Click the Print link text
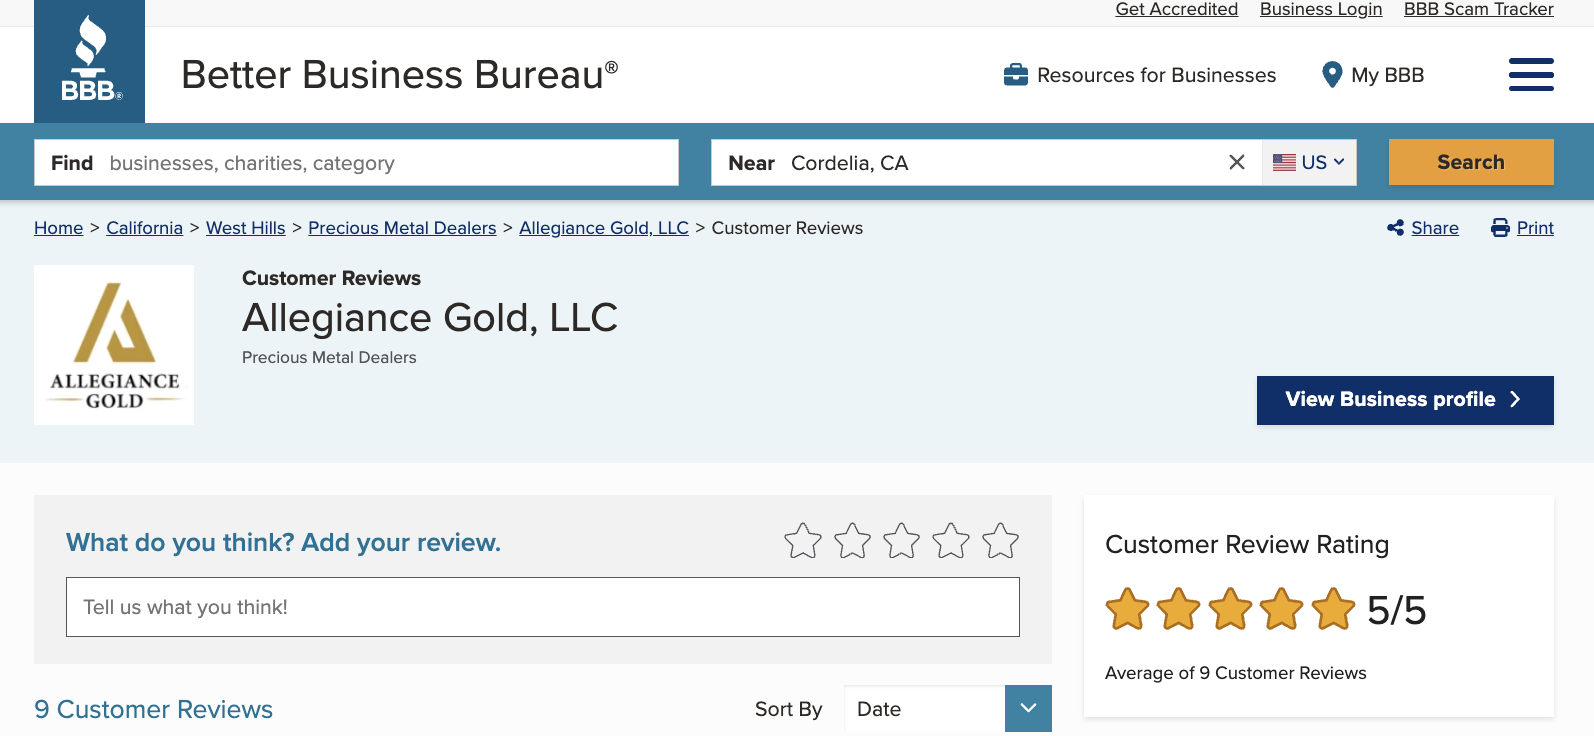 click(1535, 228)
